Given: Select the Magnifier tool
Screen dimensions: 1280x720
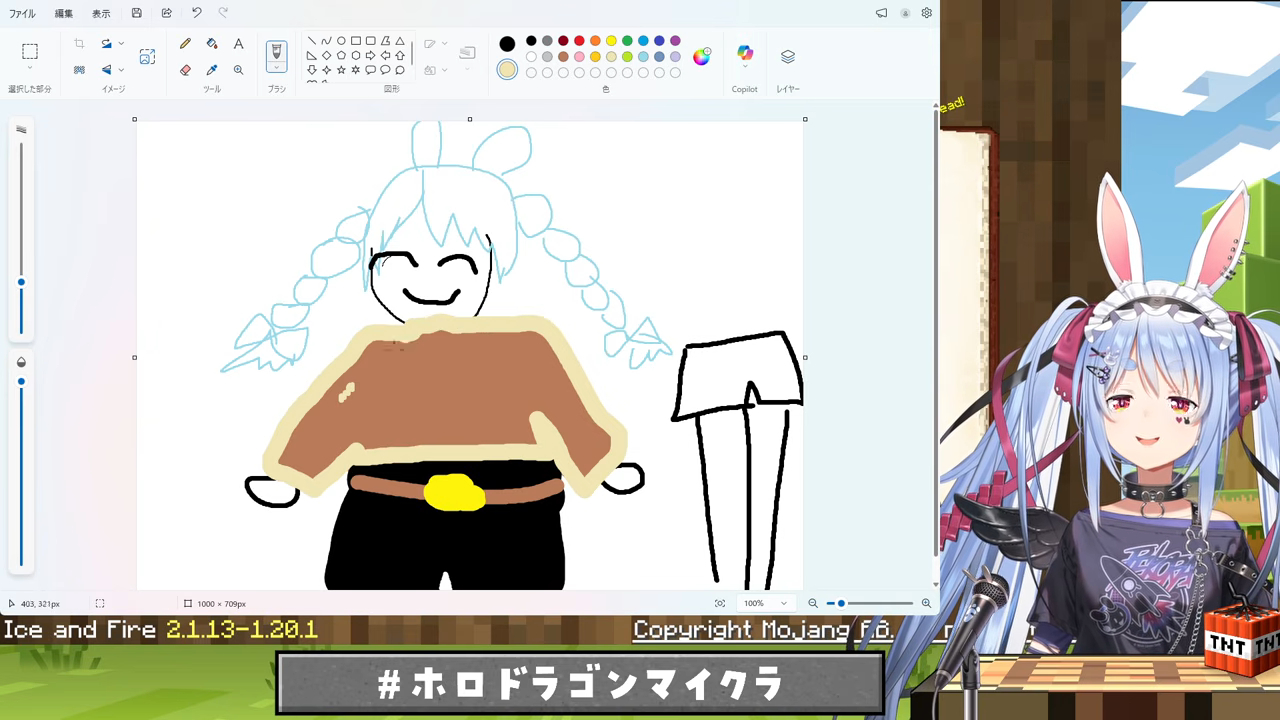Looking at the screenshot, I should click(x=238, y=70).
